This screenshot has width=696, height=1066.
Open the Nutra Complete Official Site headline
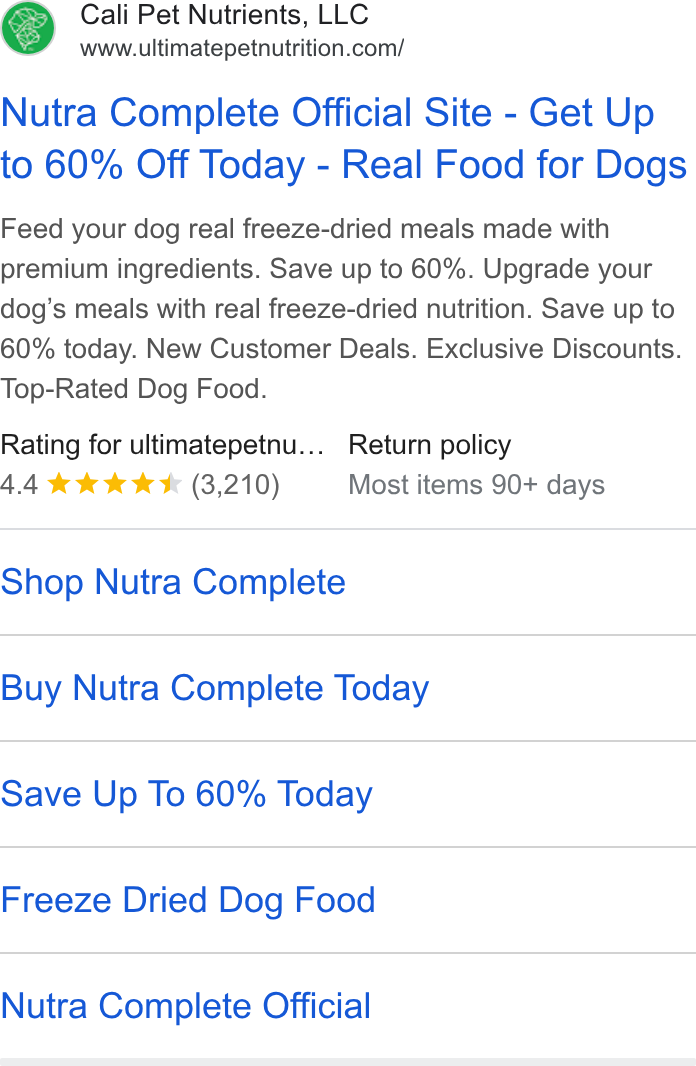pos(344,139)
